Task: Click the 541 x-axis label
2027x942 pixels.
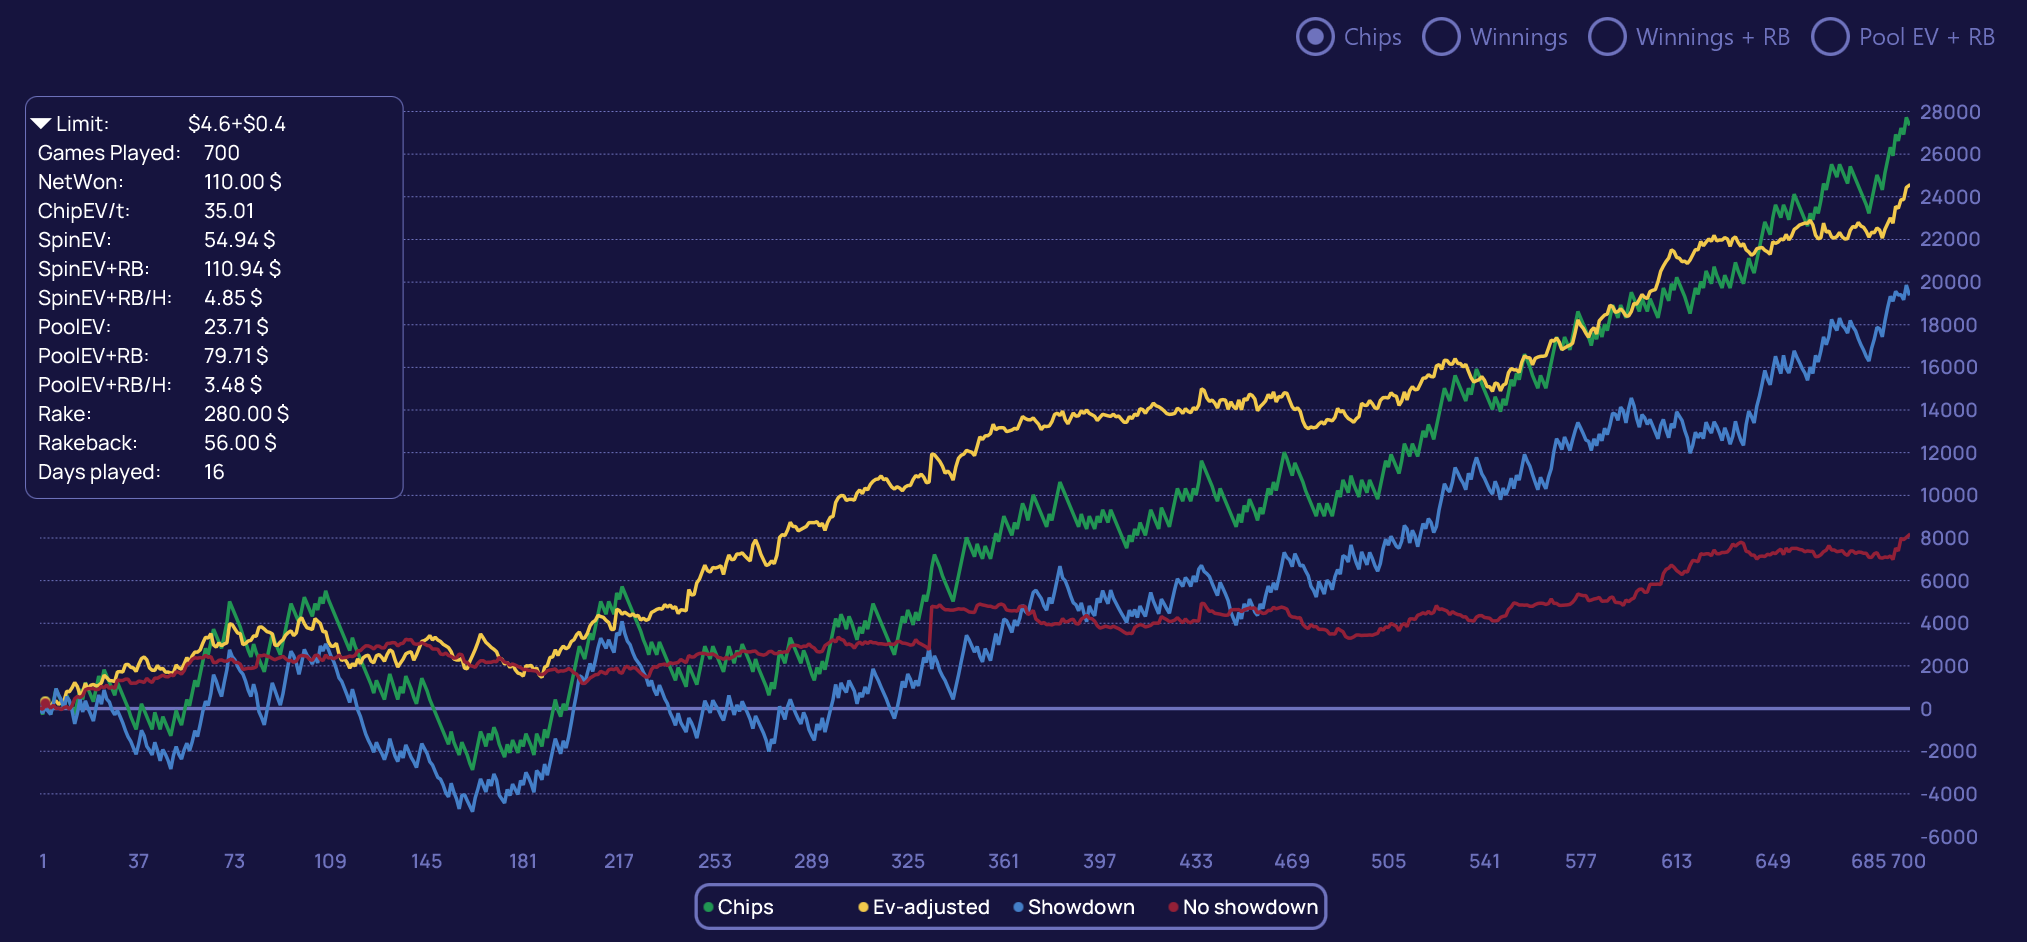Action: [1485, 861]
